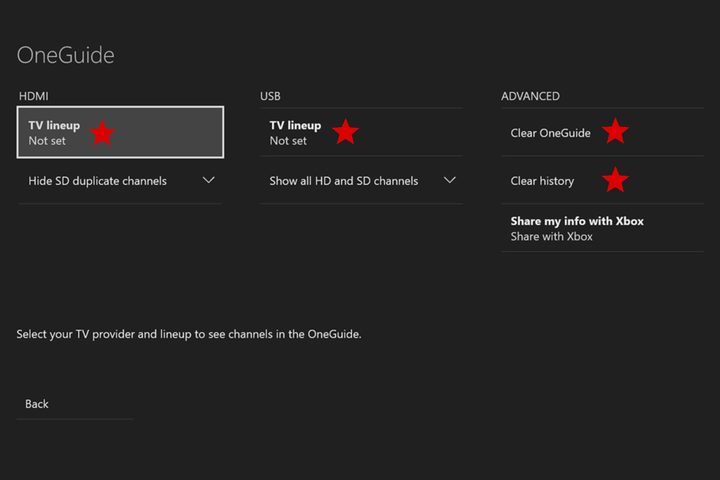Click the red star next to Clear history
Screen dimensions: 720x480
(615, 179)
